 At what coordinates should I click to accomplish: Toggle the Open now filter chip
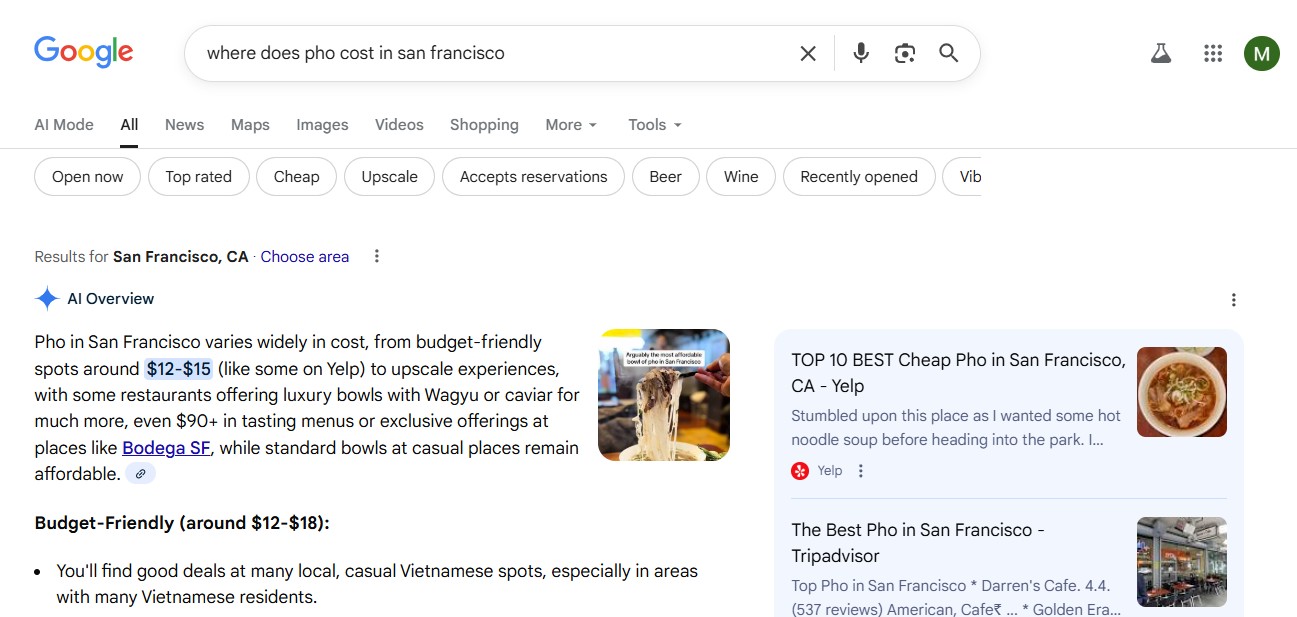click(87, 177)
